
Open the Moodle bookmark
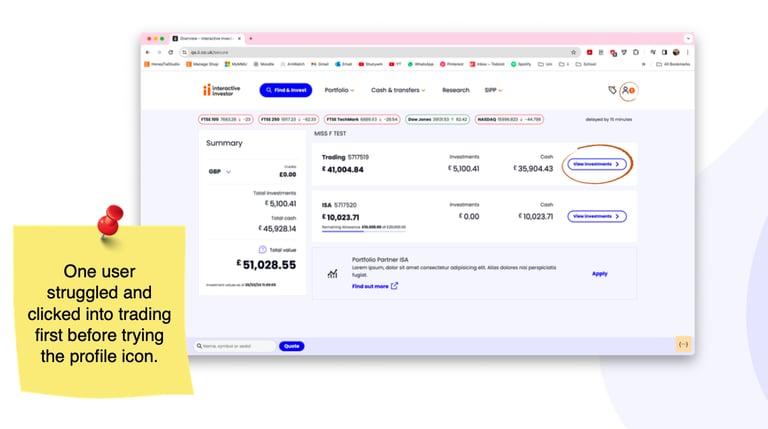(x=264, y=64)
